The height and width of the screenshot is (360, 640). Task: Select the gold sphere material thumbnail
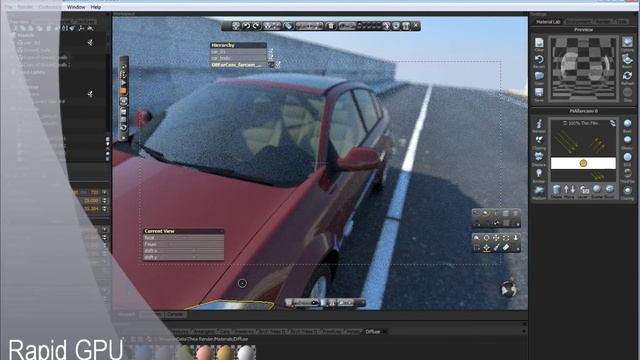tap(225, 353)
